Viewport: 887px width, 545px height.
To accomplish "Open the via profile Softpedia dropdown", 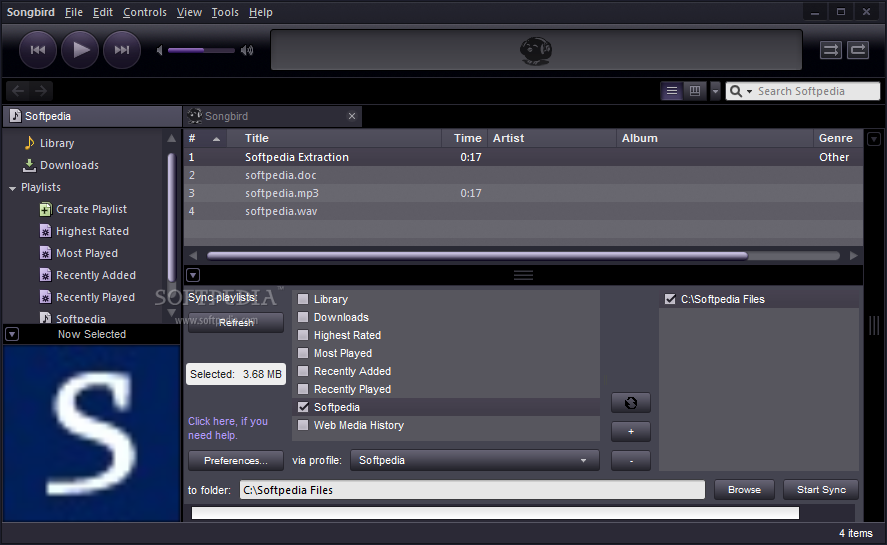I will pyautogui.click(x=475, y=461).
